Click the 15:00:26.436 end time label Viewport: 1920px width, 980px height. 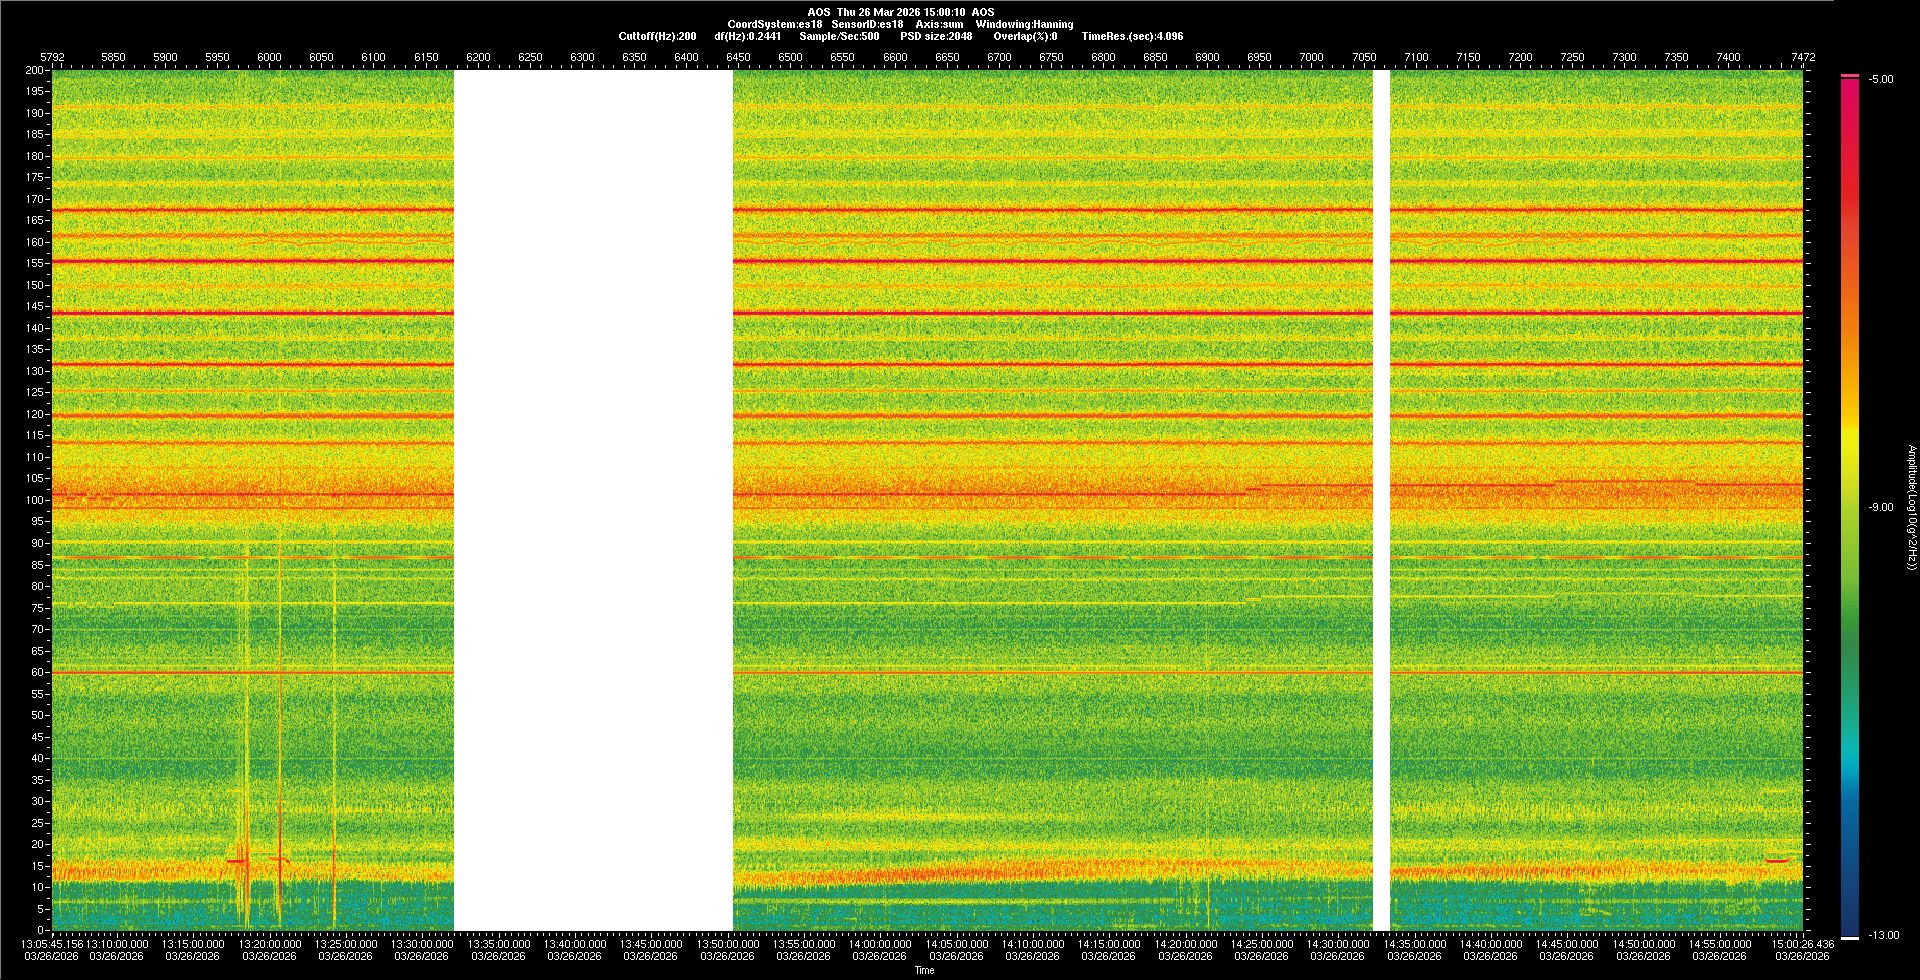click(1802, 943)
